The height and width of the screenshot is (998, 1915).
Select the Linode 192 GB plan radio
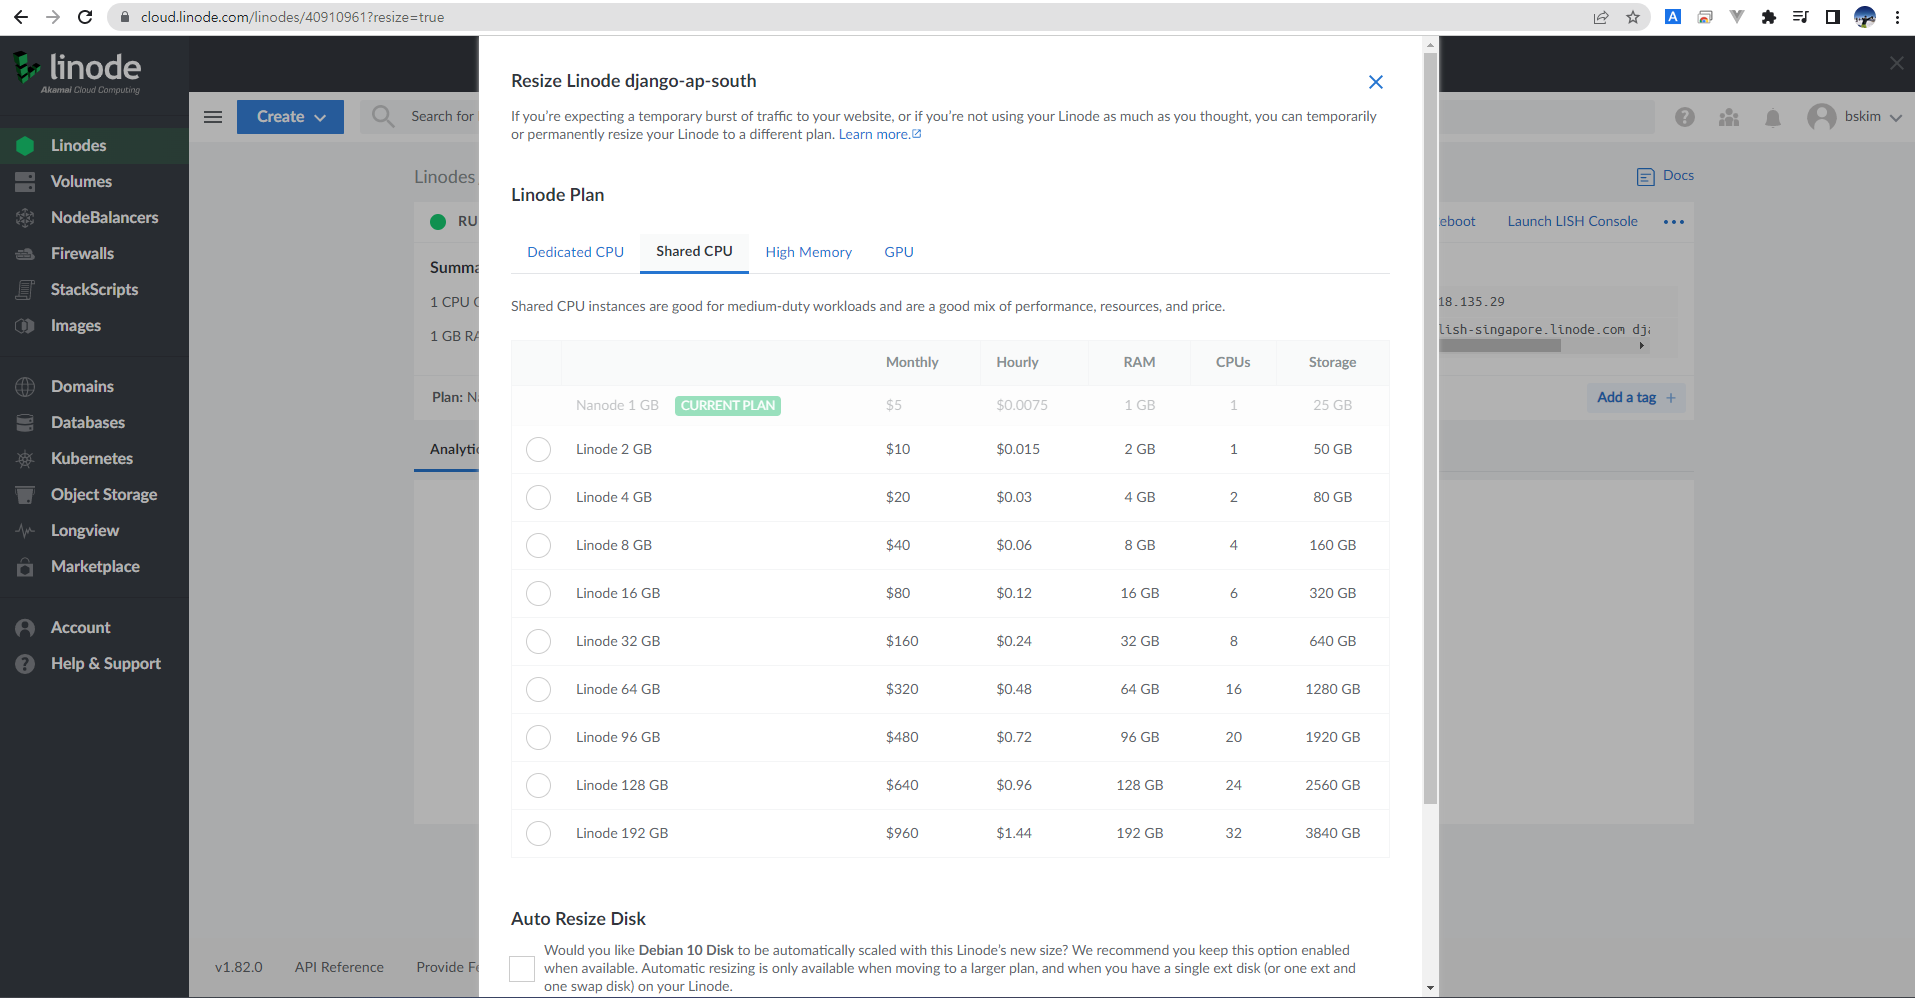(538, 833)
